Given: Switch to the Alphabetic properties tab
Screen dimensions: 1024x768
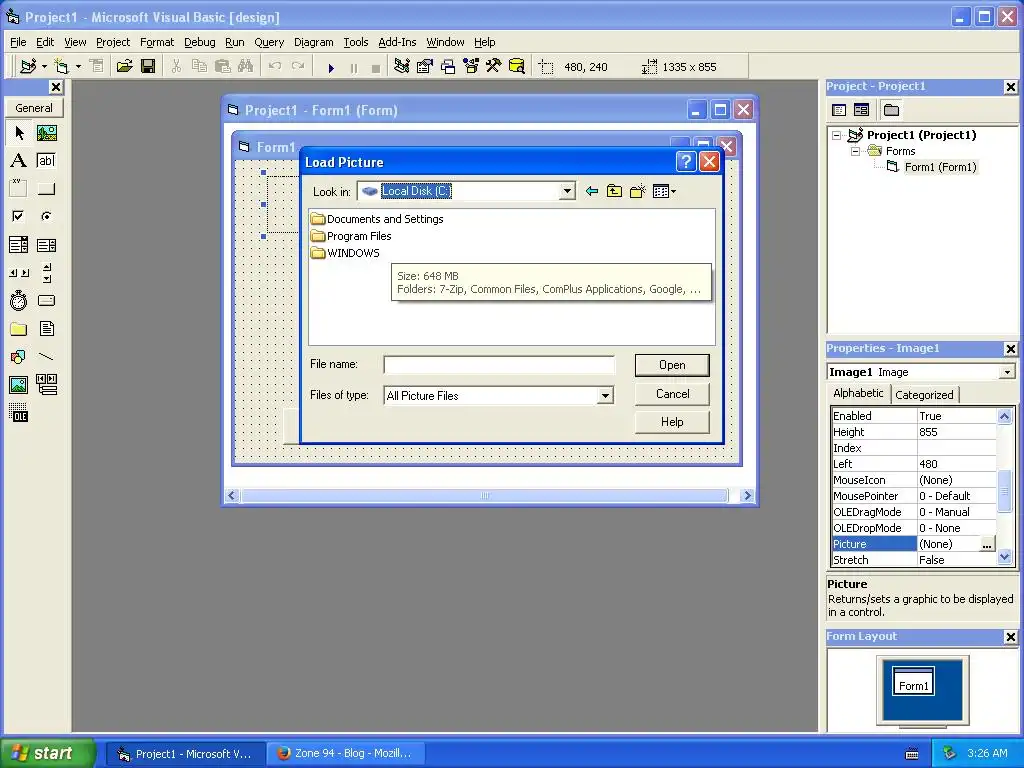Looking at the screenshot, I should pyautogui.click(x=858, y=393).
